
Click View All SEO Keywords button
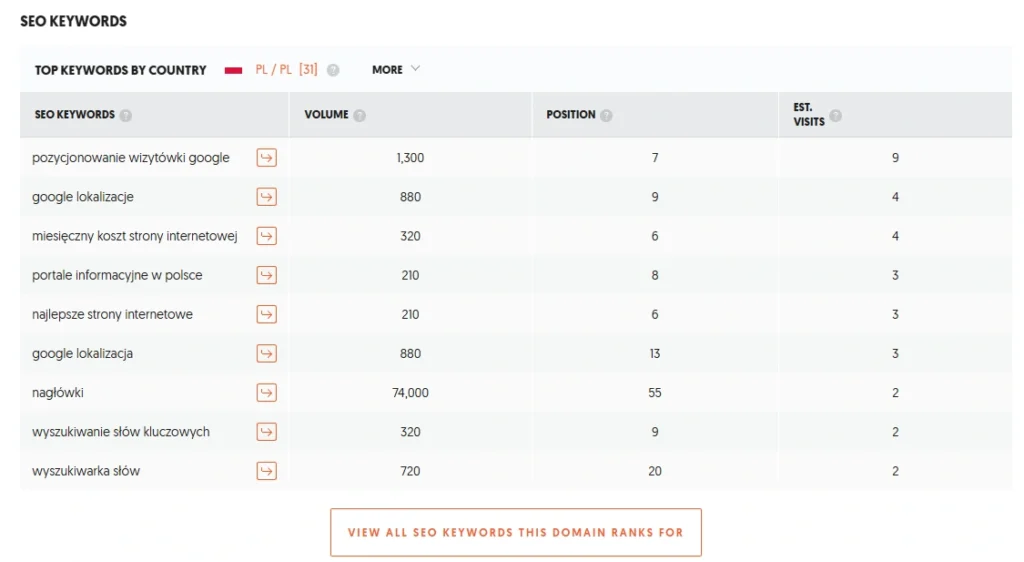515,532
